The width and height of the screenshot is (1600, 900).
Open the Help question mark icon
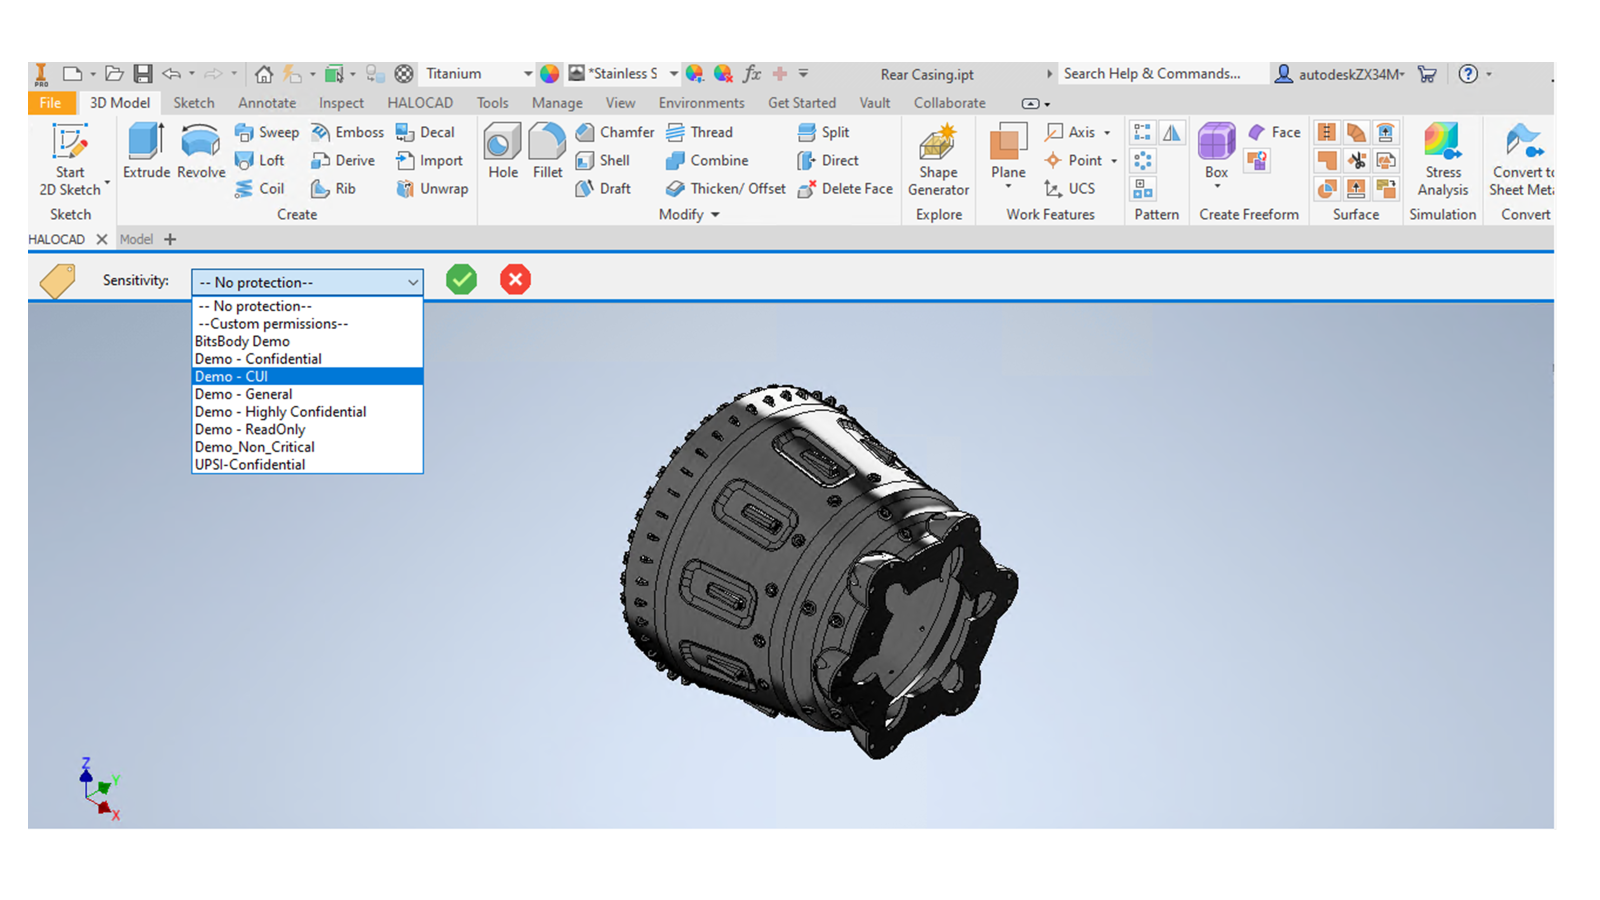click(x=1468, y=74)
